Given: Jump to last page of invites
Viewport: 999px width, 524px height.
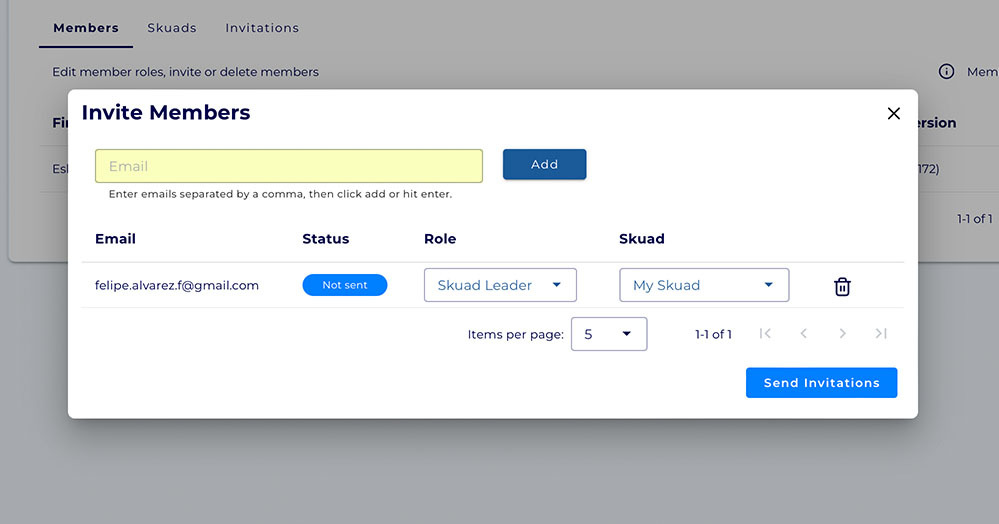Looking at the screenshot, I should coord(881,334).
